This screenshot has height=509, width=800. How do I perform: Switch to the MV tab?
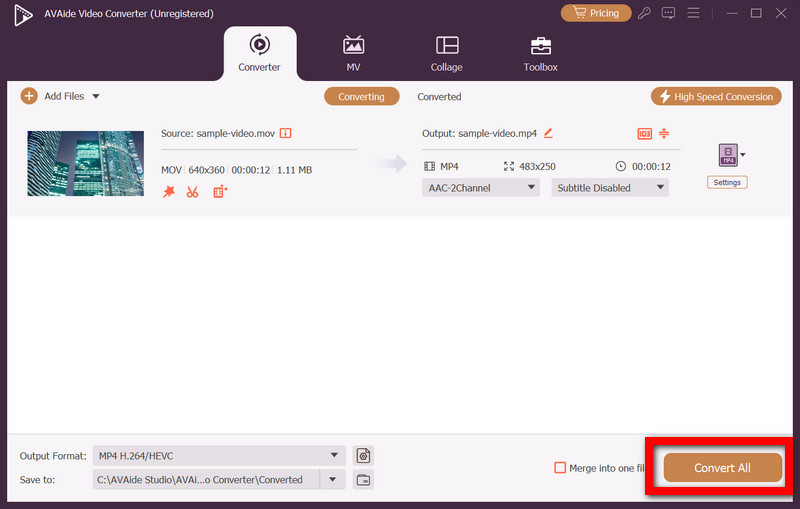click(x=353, y=54)
